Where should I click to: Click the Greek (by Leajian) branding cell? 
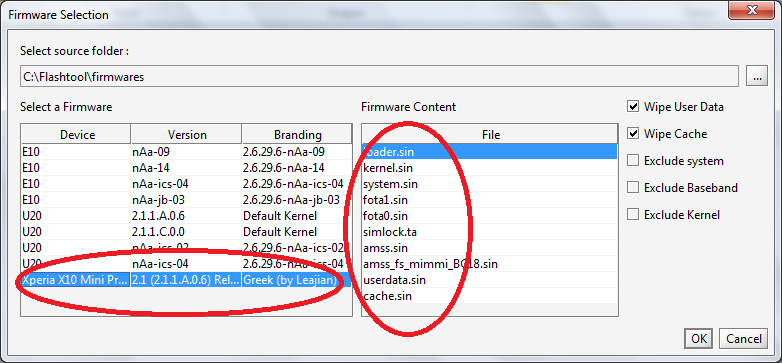coord(297,280)
